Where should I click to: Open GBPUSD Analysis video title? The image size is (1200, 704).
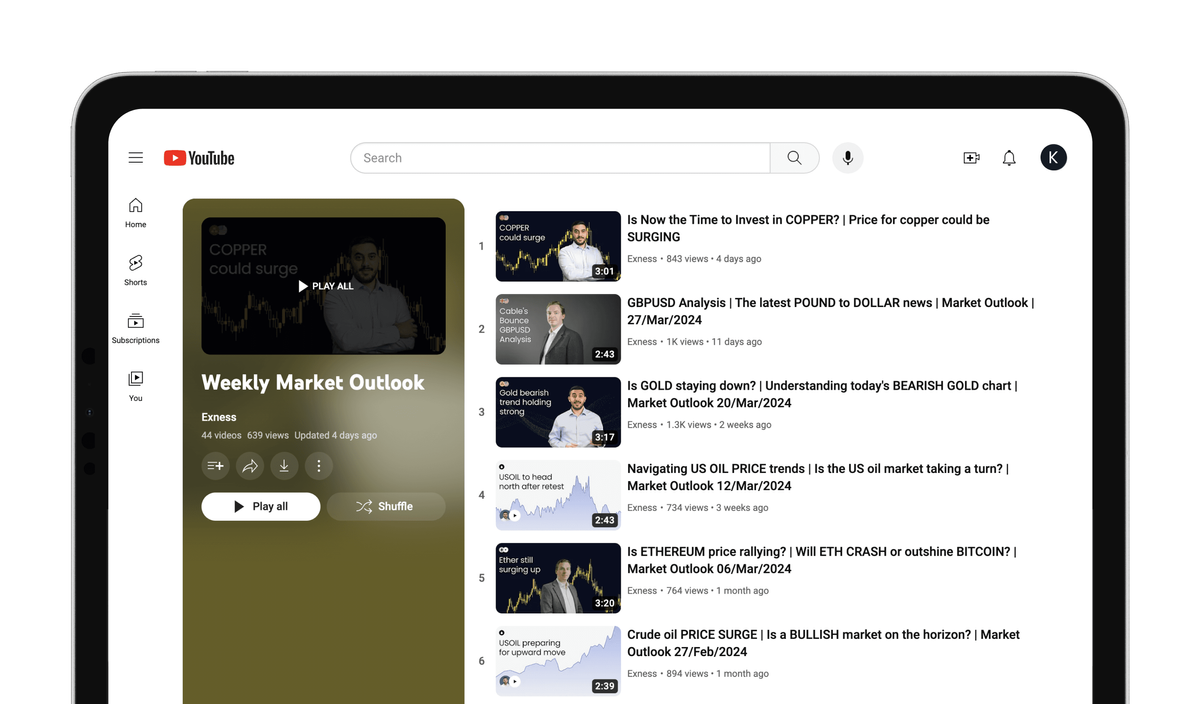830,311
